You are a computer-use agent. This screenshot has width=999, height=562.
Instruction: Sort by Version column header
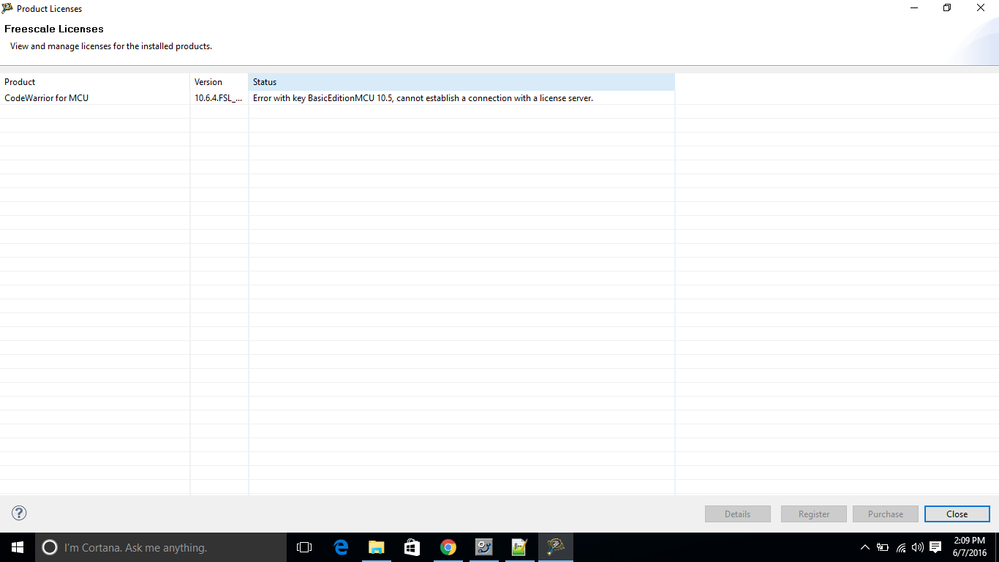(x=219, y=82)
